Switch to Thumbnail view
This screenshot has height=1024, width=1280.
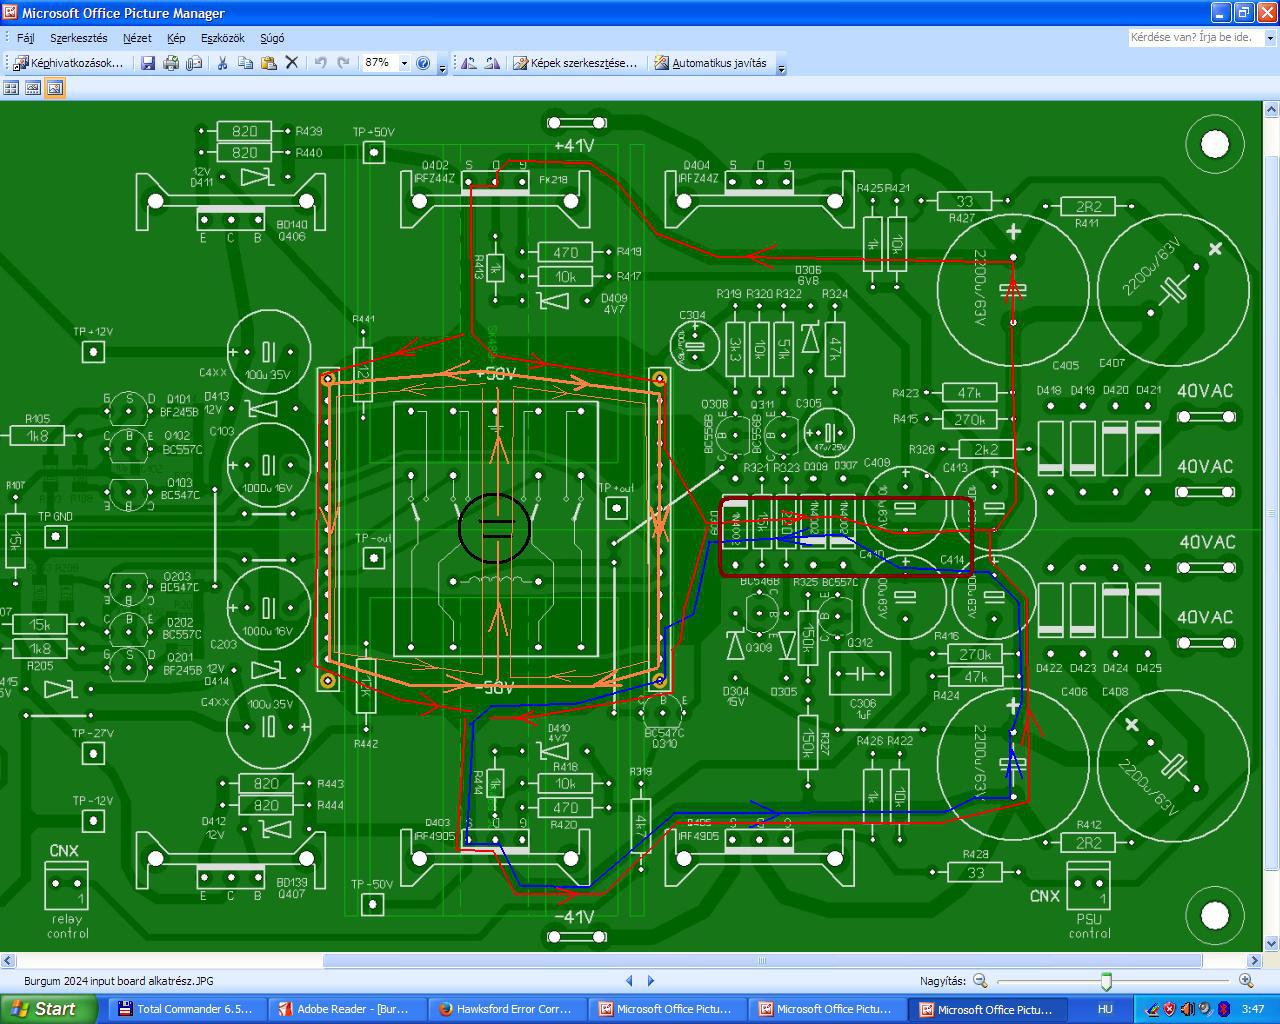coord(11,88)
